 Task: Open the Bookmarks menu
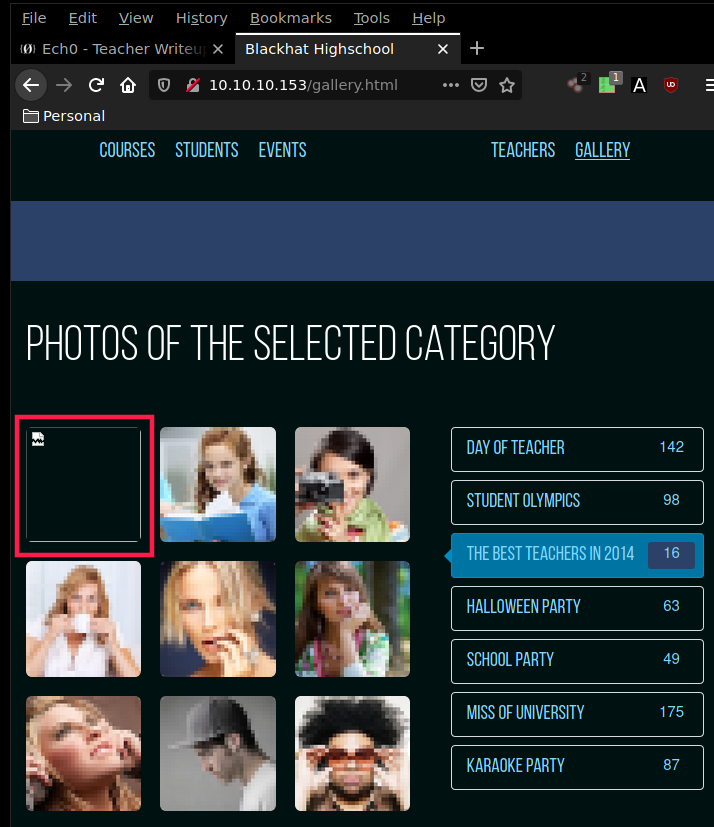point(291,18)
